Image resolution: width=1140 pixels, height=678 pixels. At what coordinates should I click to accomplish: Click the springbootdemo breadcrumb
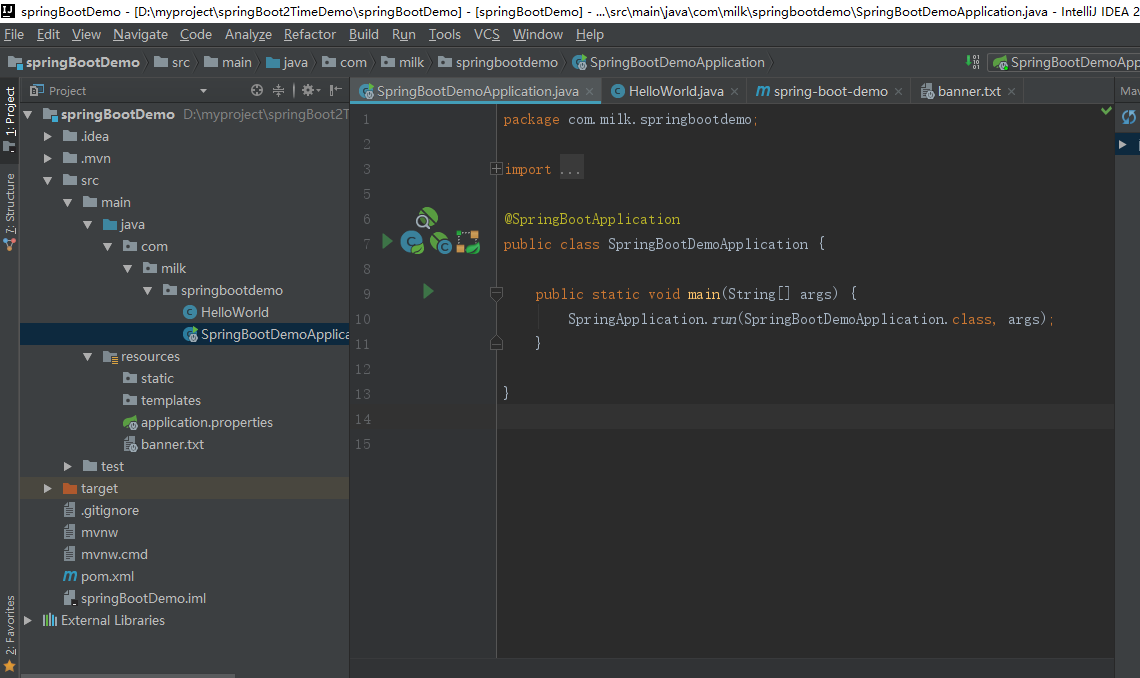tap(498, 62)
